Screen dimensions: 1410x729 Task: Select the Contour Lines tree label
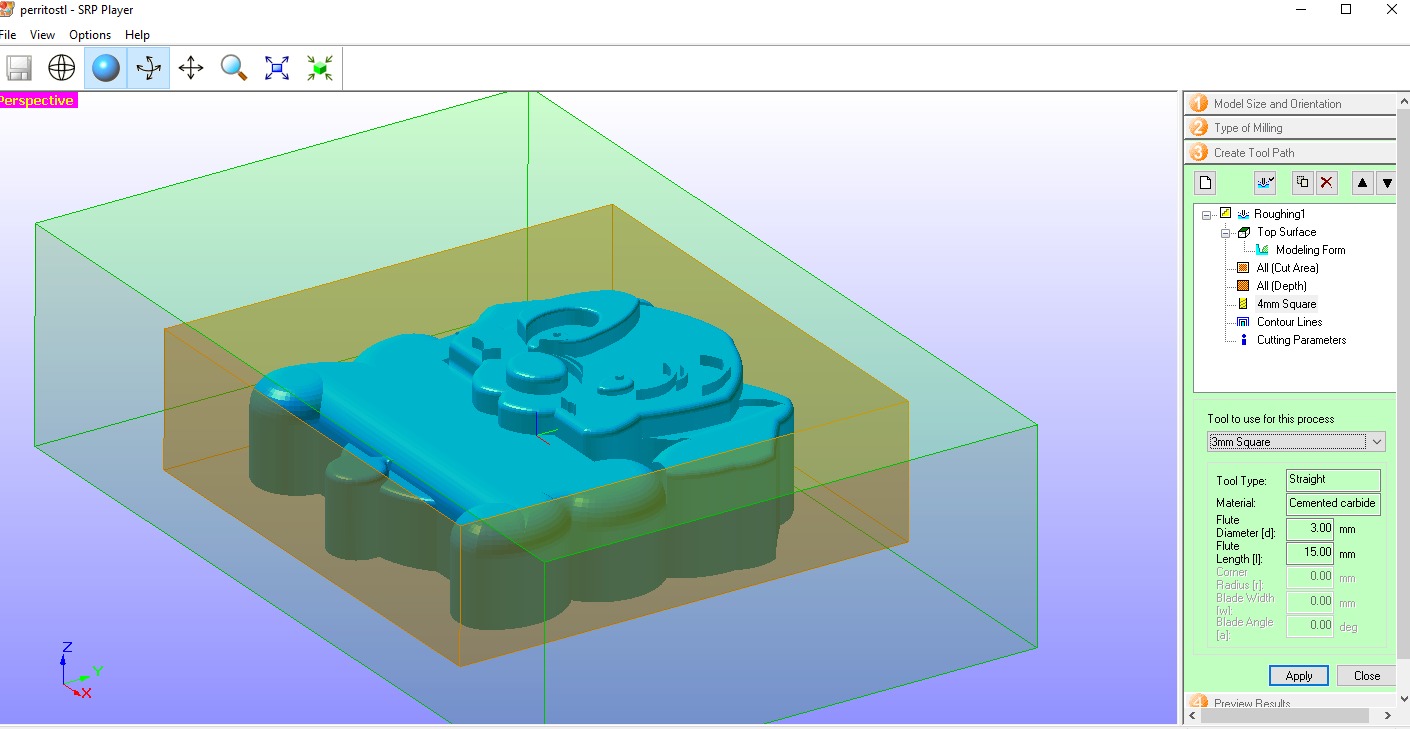1289,322
